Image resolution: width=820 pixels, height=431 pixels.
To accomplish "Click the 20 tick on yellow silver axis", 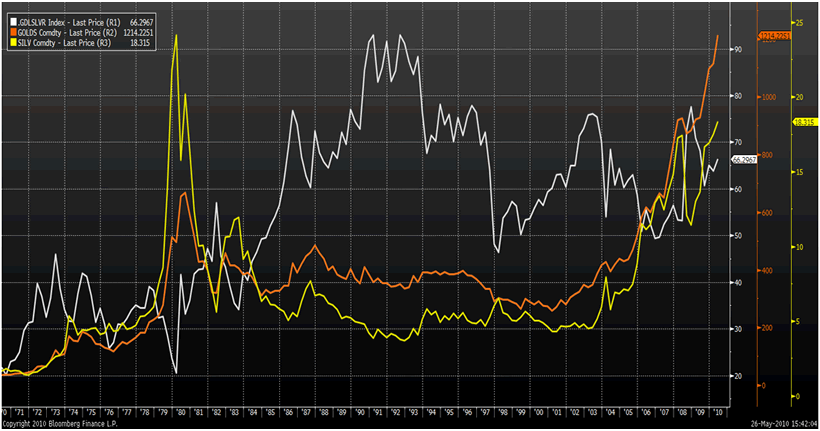I will 800,97.
